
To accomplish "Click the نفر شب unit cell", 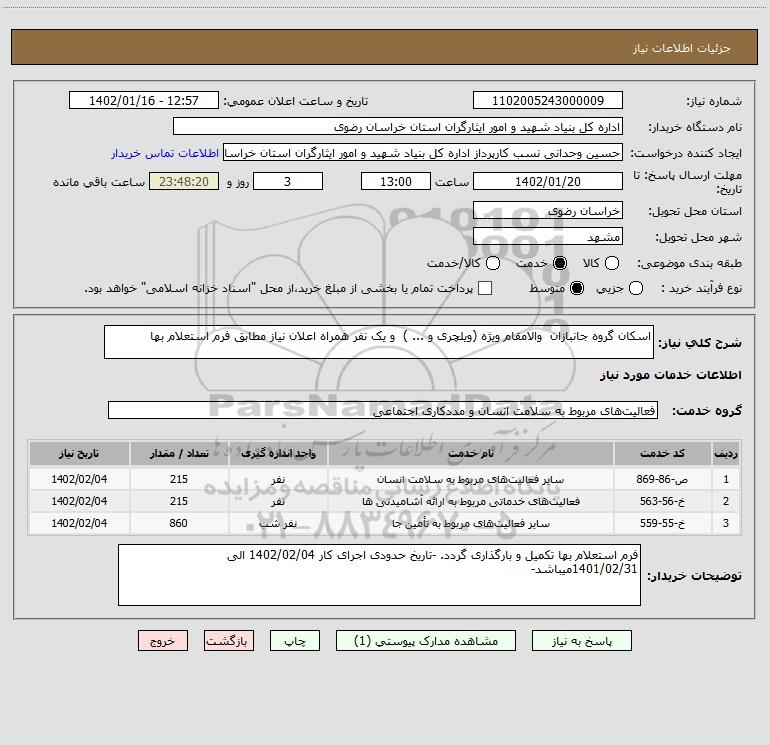I will point(278,524).
